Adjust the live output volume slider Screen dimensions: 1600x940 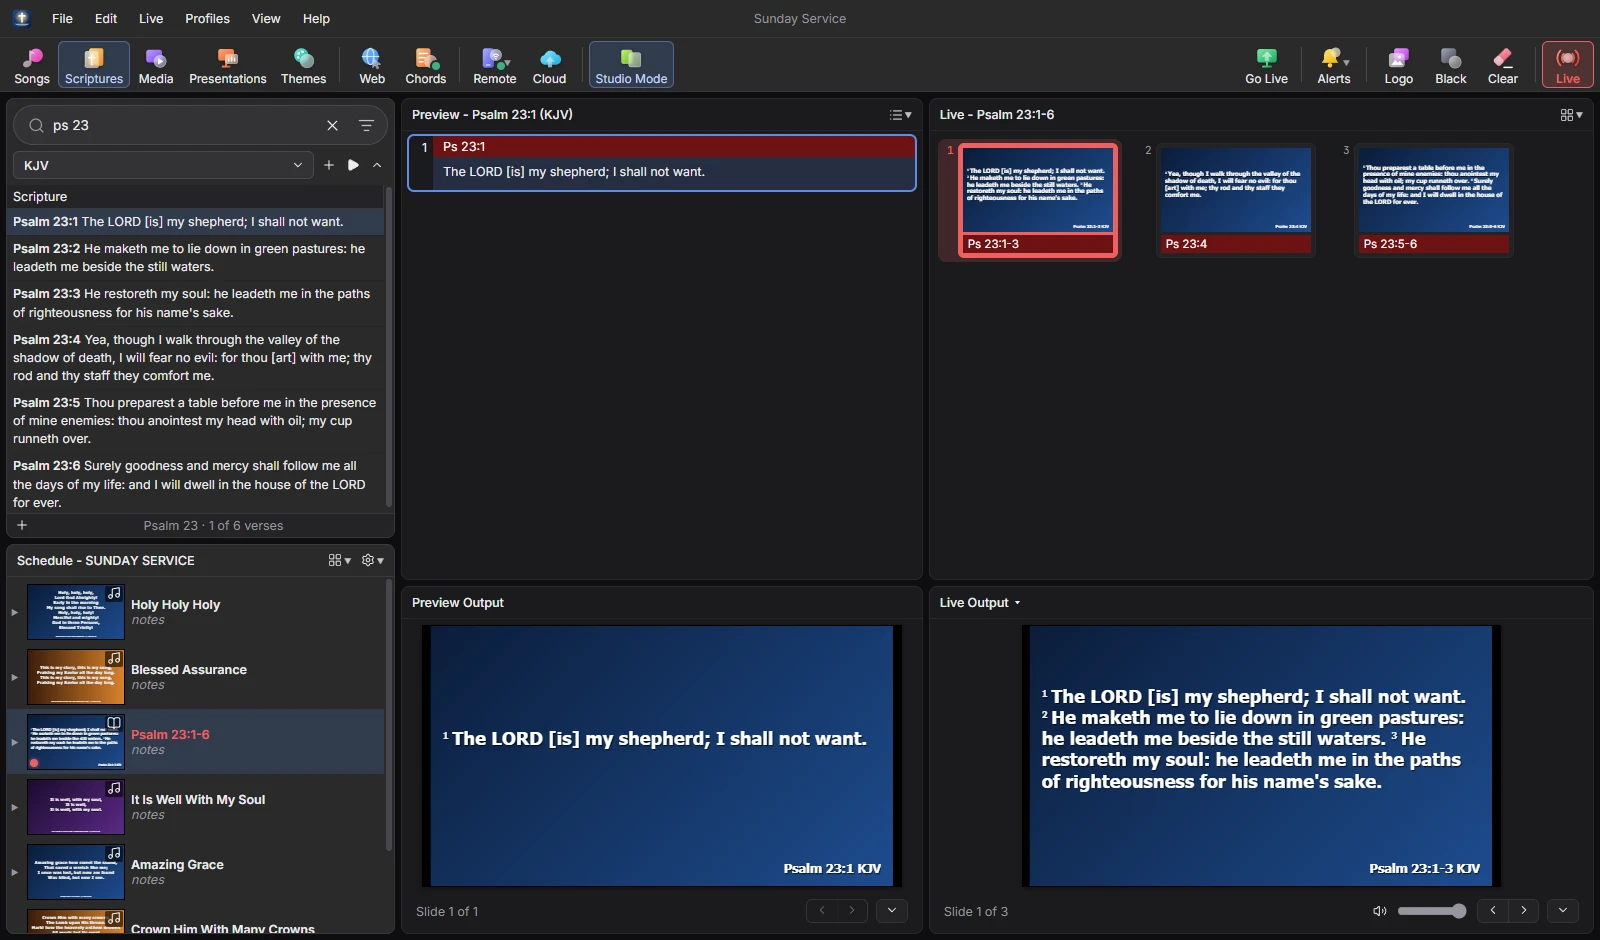click(x=1431, y=911)
